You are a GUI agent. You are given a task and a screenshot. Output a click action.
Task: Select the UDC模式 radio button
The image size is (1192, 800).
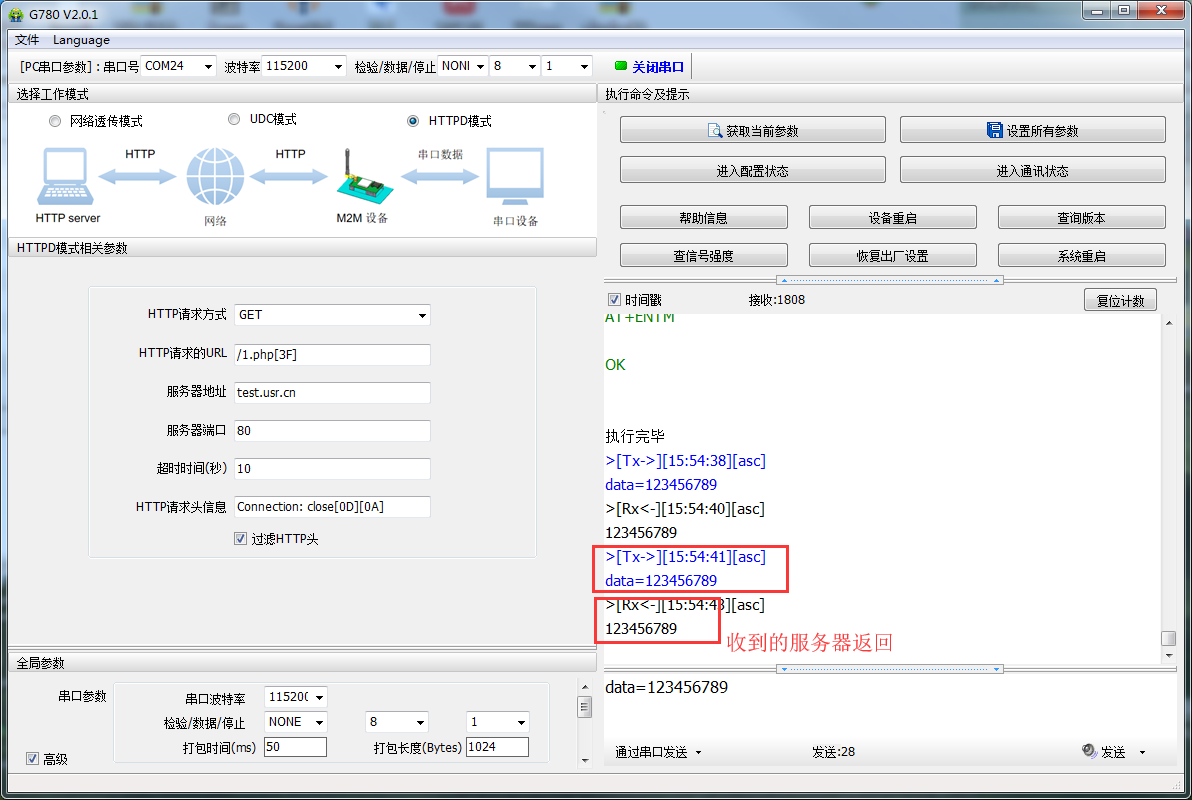tap(234, 119)
